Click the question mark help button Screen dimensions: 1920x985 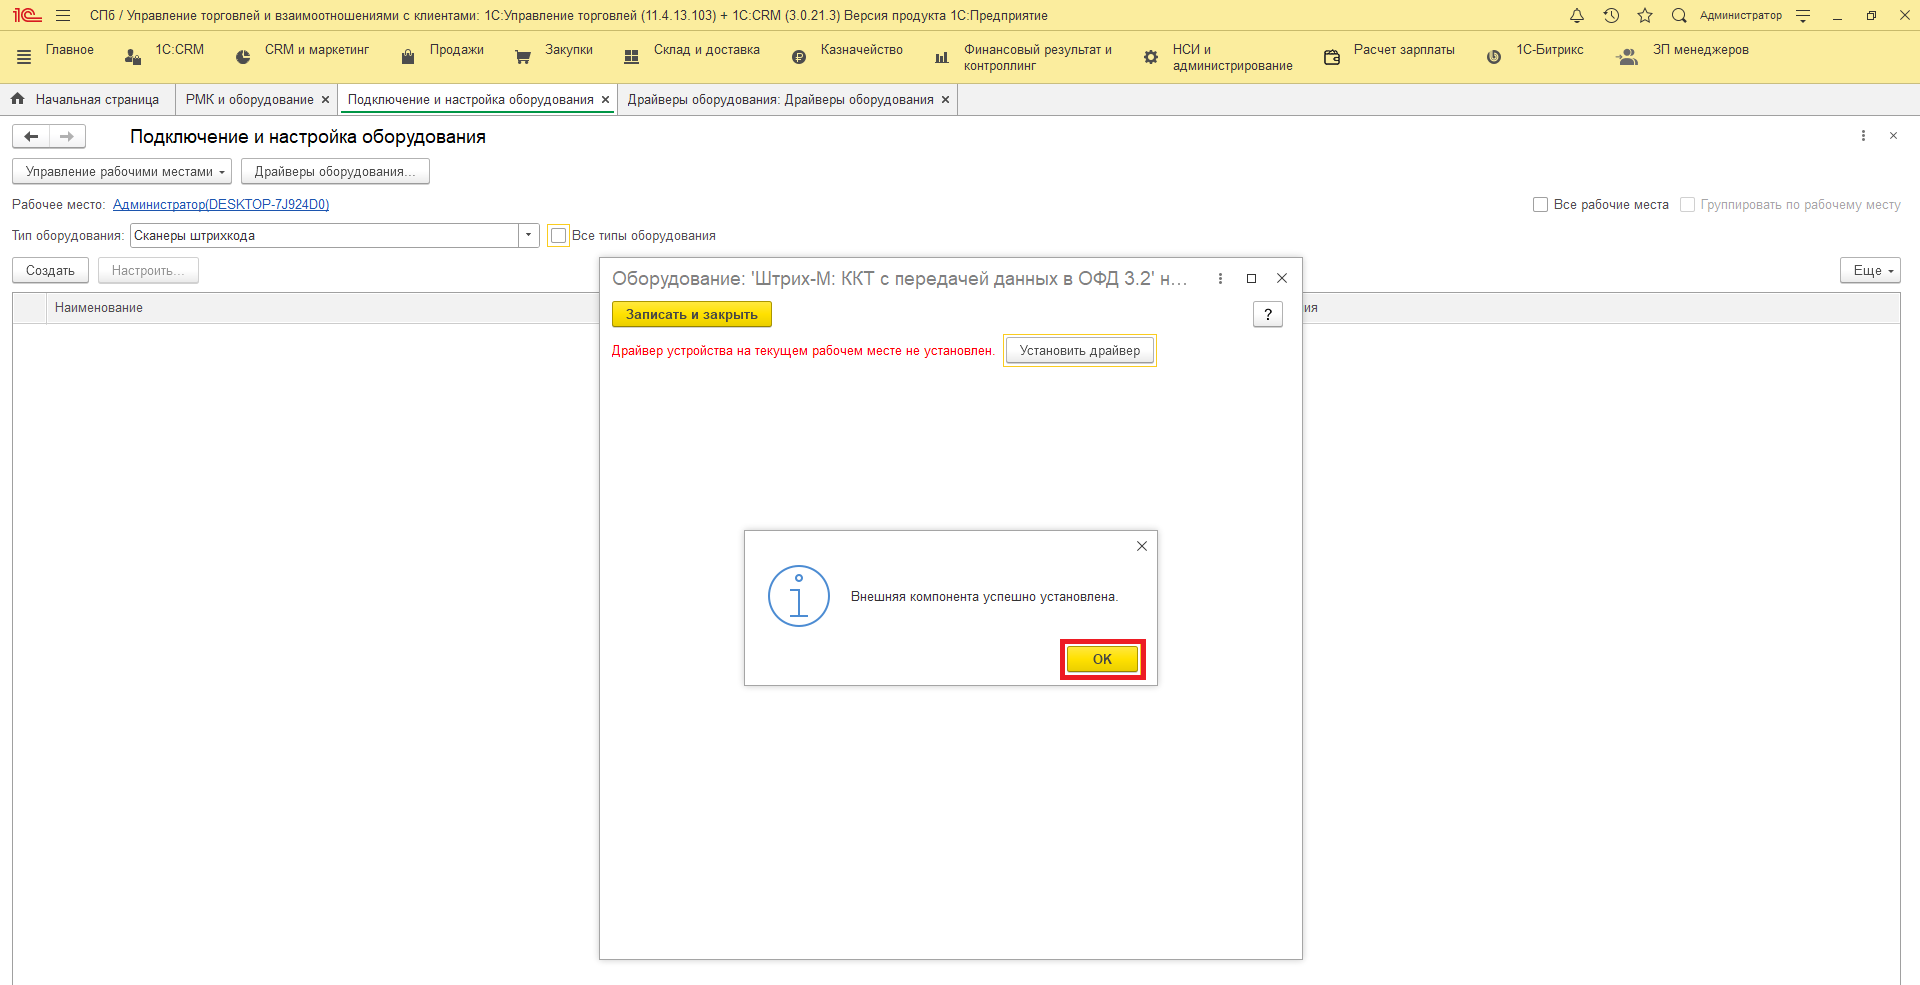pos(1267,314)
